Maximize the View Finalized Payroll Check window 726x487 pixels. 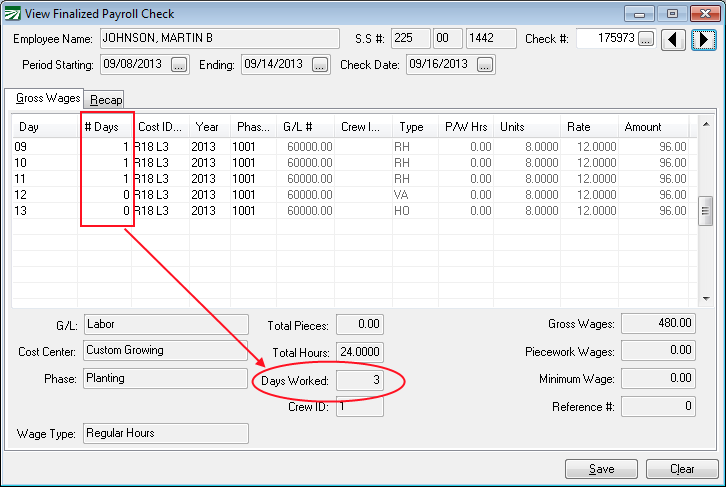(x=672, y=14)
